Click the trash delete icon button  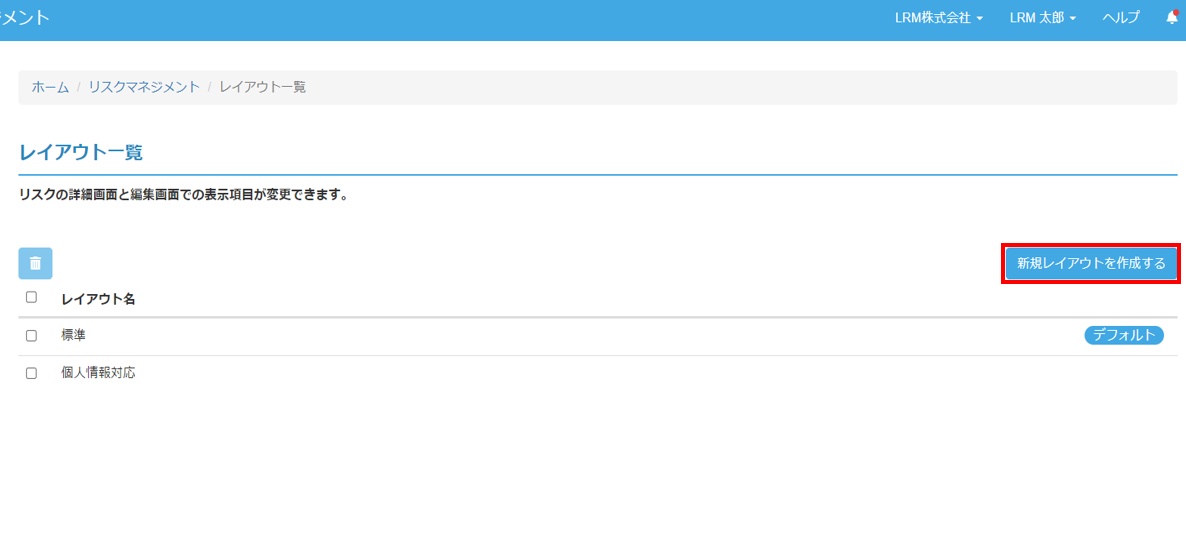[x=36, y=263]
